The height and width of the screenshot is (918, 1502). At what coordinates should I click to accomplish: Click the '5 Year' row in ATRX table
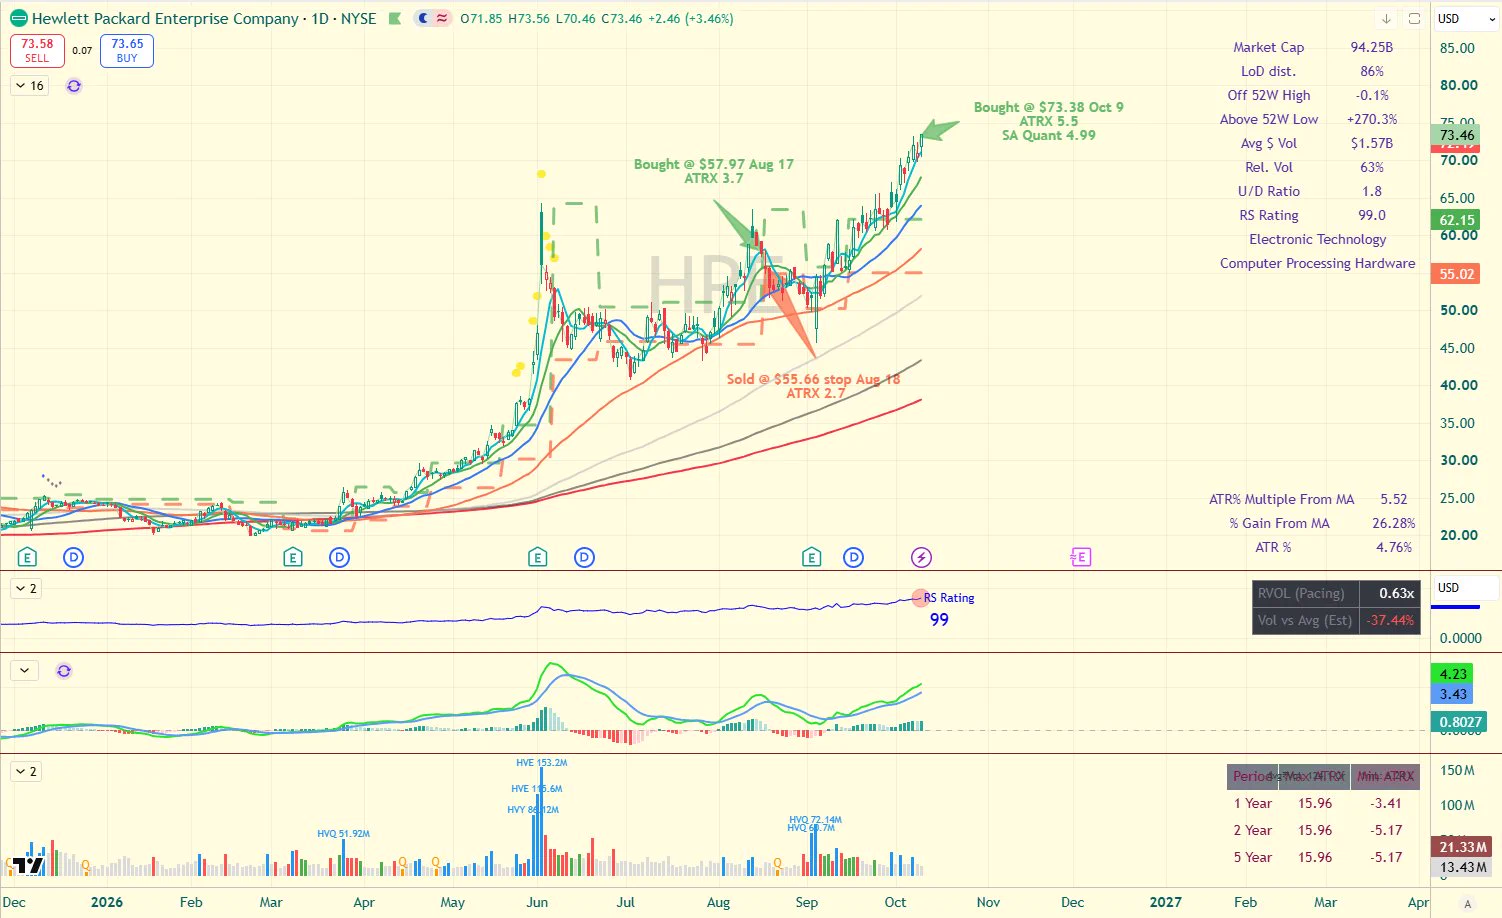[1323, 857]
